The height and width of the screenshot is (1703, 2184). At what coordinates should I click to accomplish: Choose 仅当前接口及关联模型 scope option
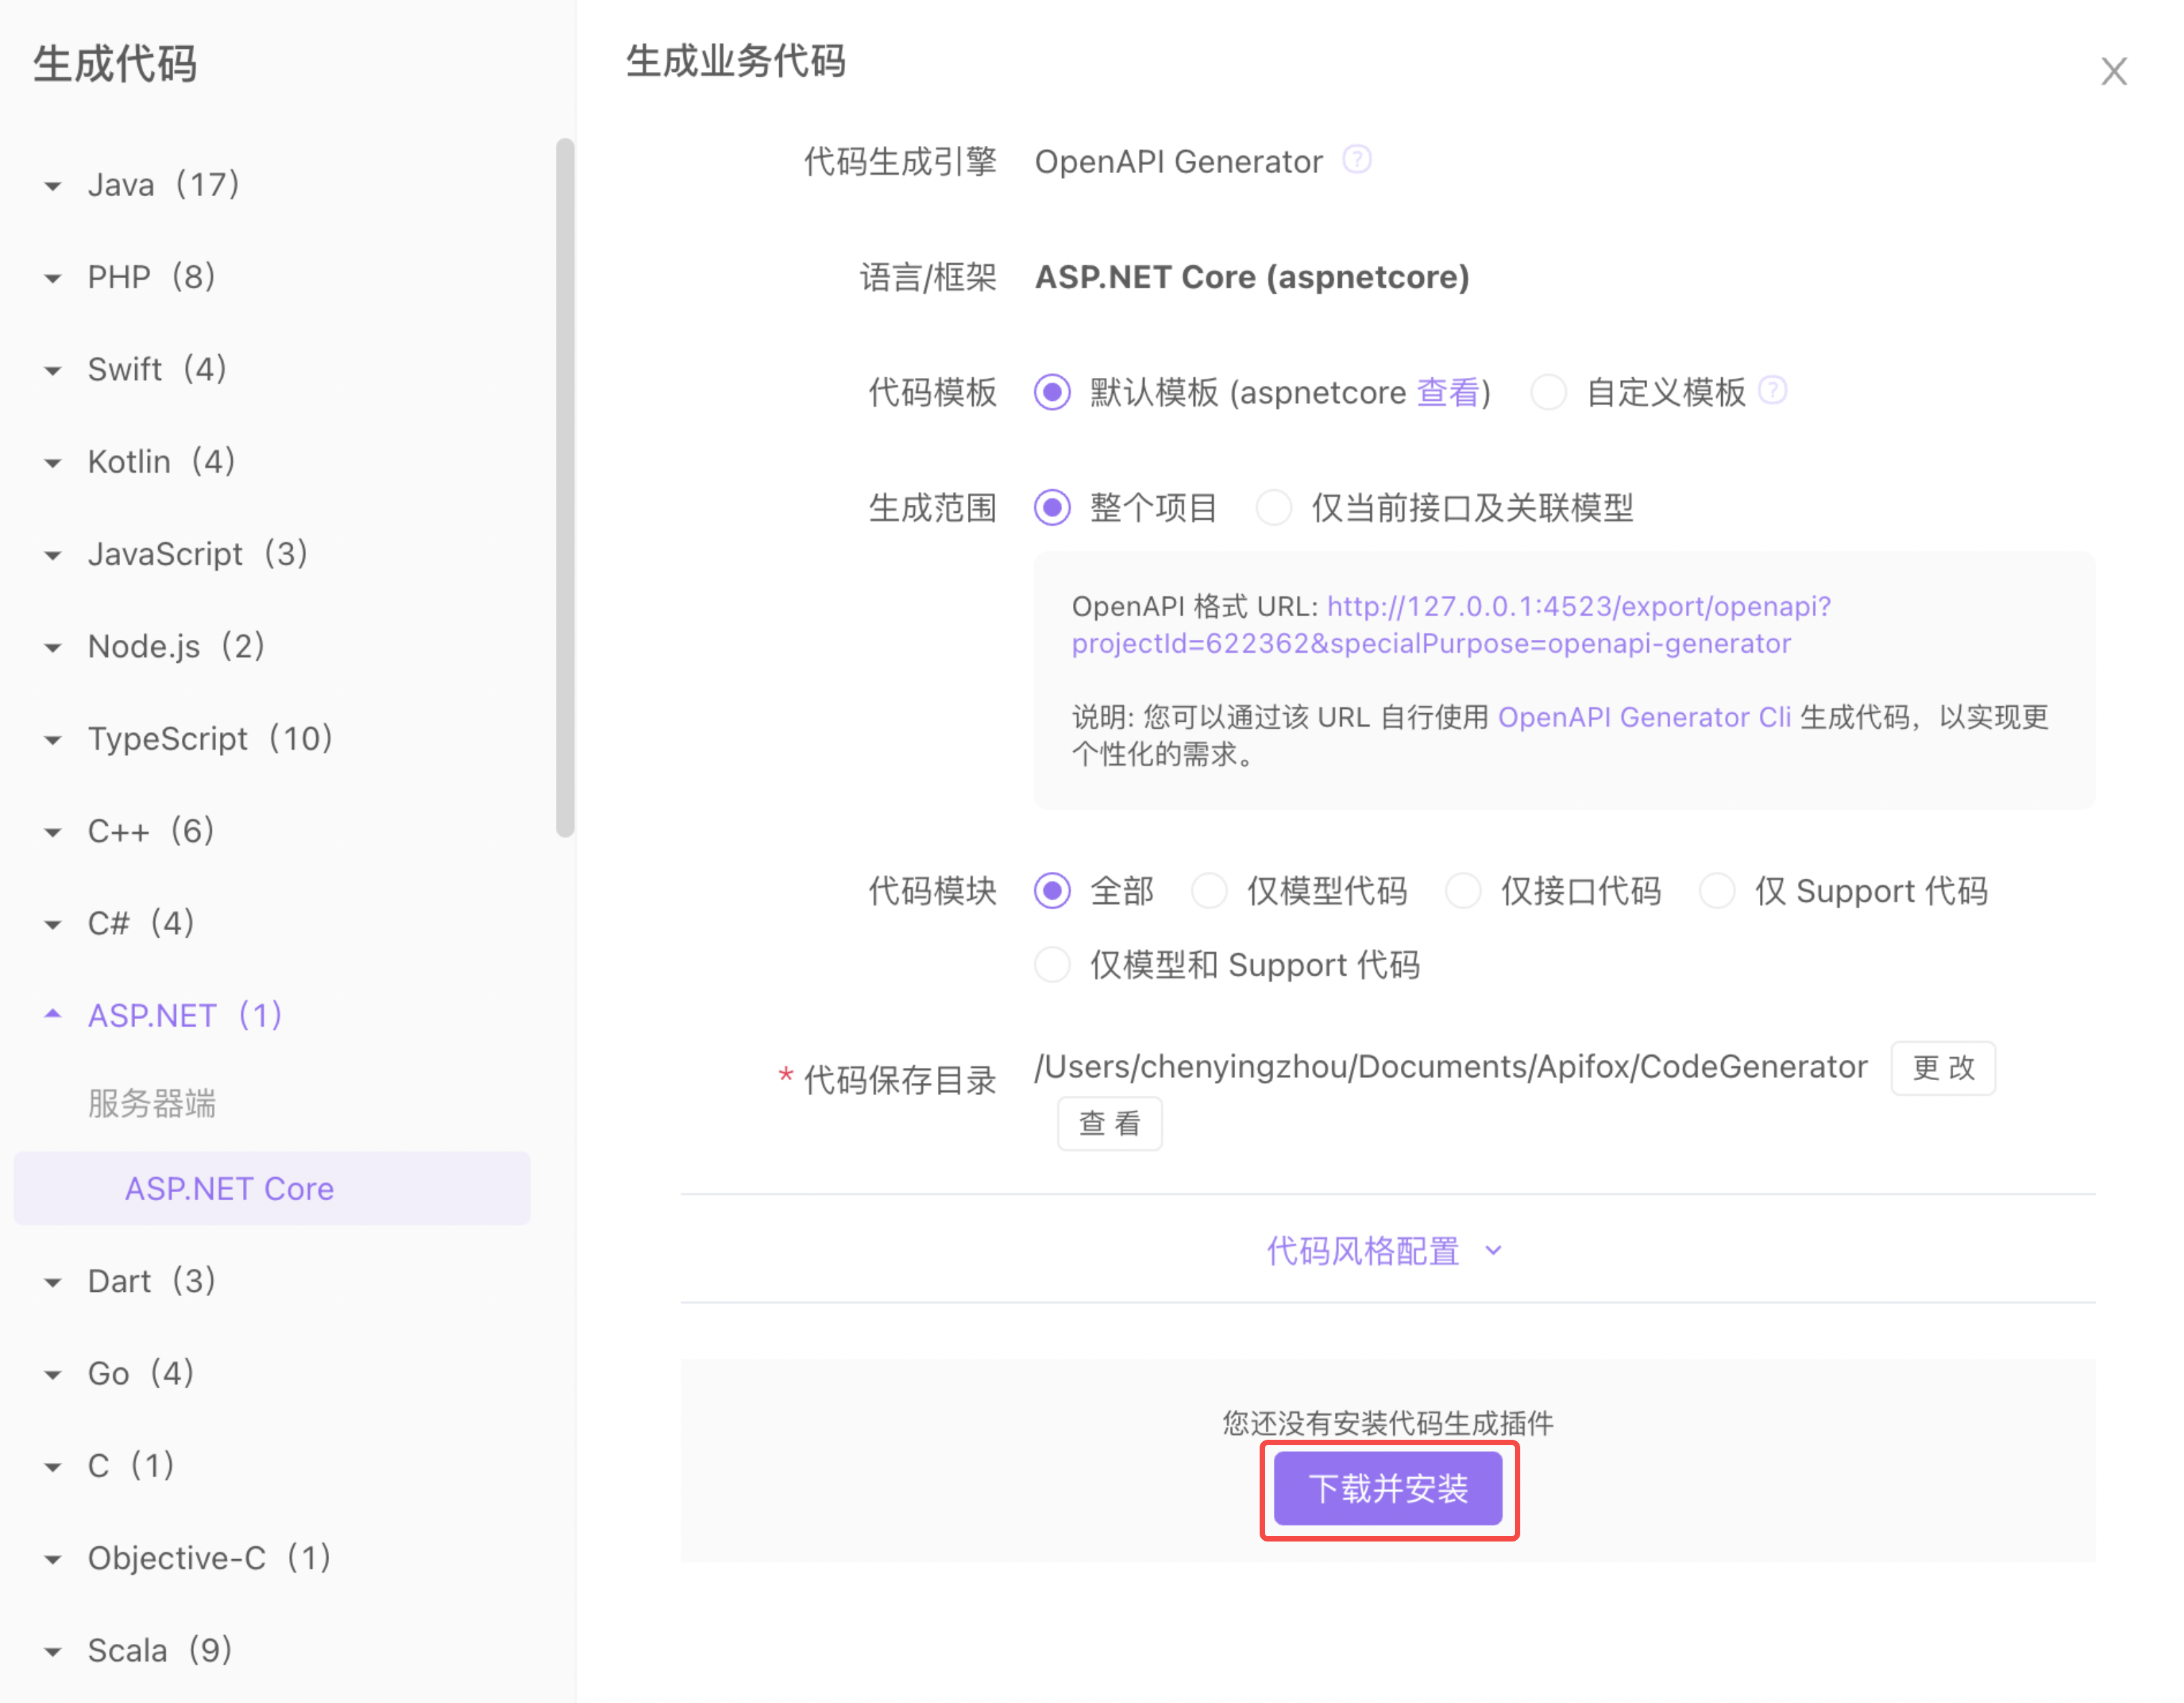pos(1274,508)
